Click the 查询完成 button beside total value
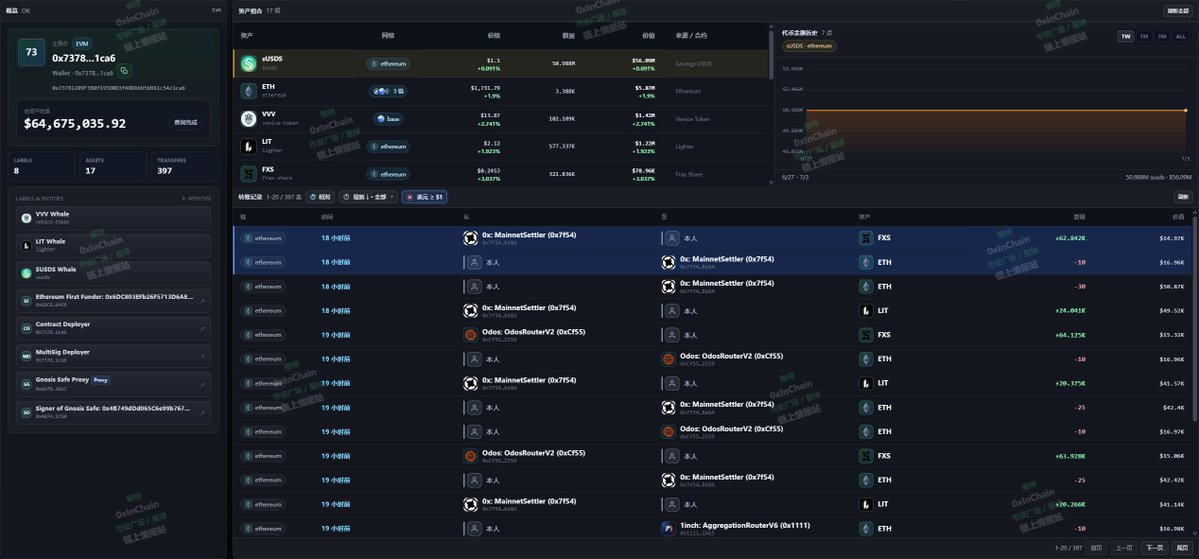This screenshot has height=559, width=1199. click(x=186, y=122)
